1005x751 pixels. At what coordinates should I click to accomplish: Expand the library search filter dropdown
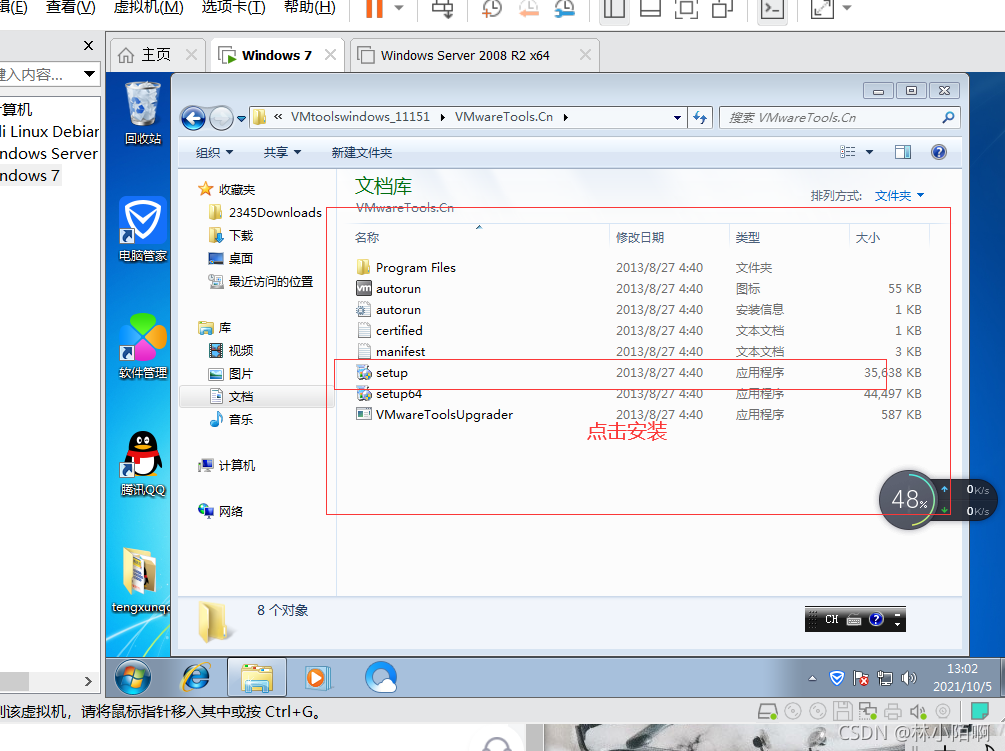[89, 74]
